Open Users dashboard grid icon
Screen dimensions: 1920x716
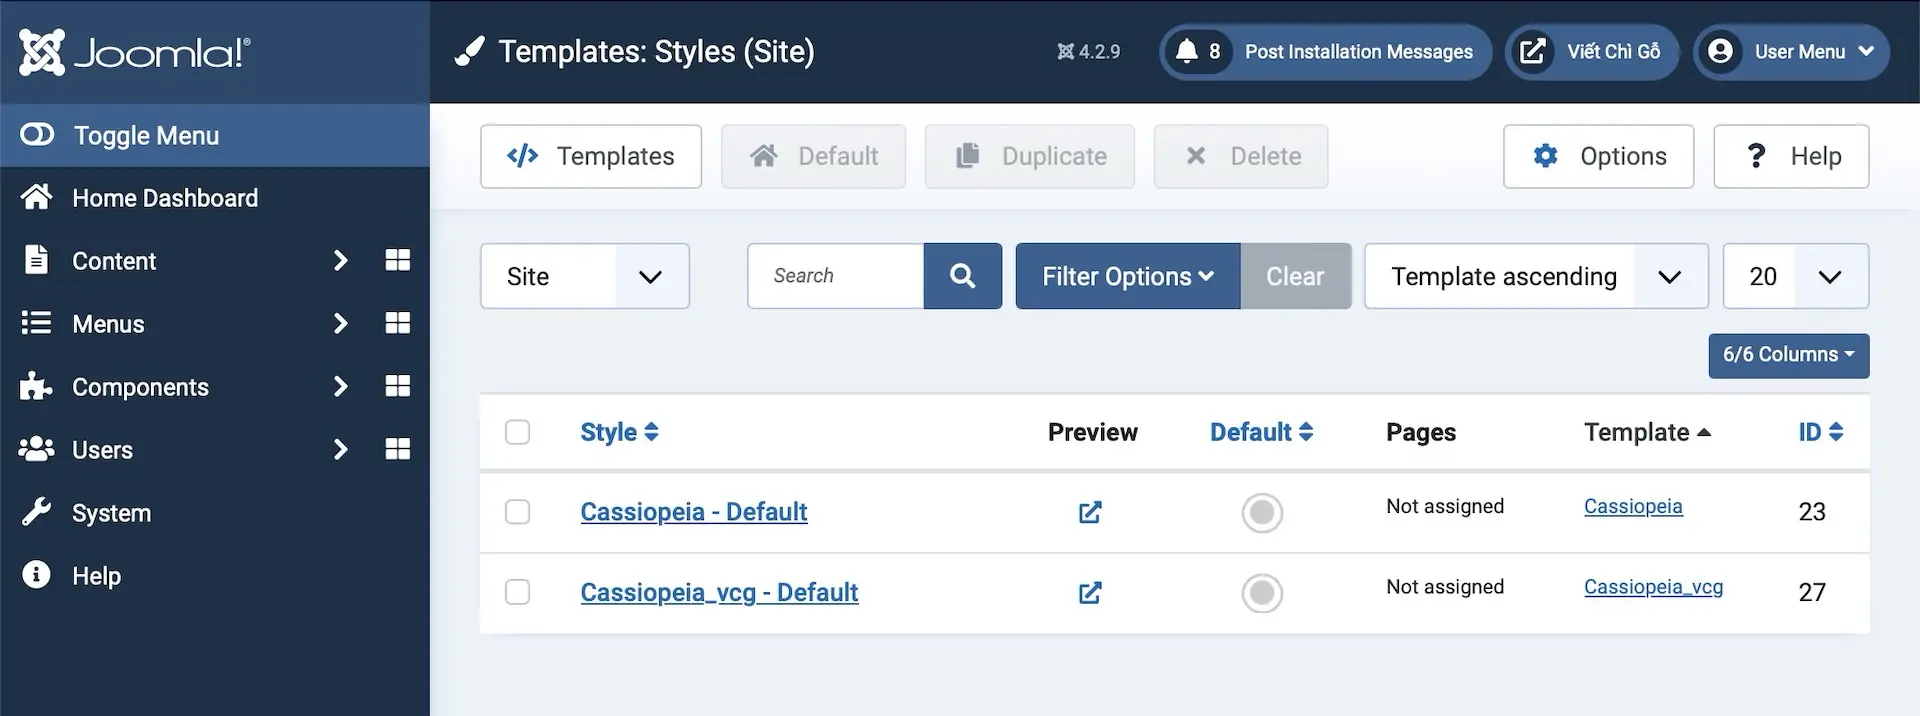pos(397,449)
